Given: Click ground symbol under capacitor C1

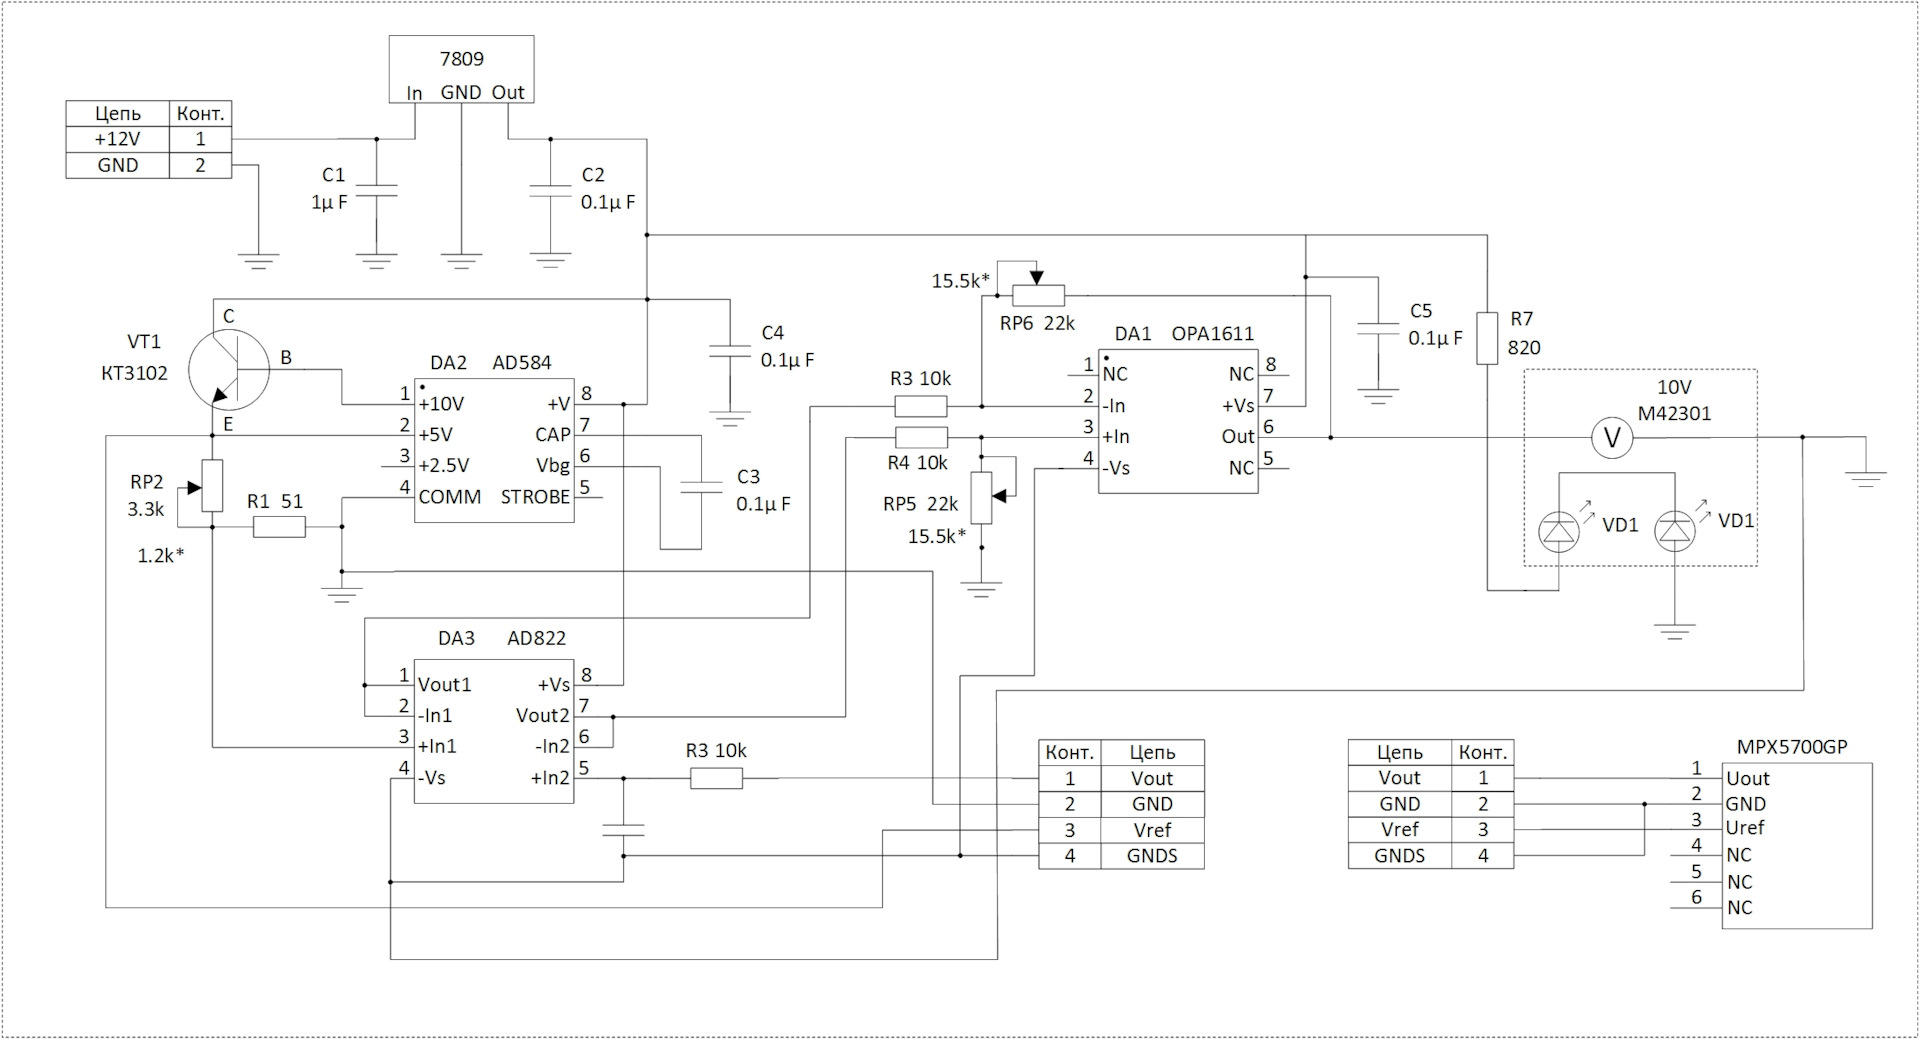Looking at the screenshot, I should [x=376, y=261].
